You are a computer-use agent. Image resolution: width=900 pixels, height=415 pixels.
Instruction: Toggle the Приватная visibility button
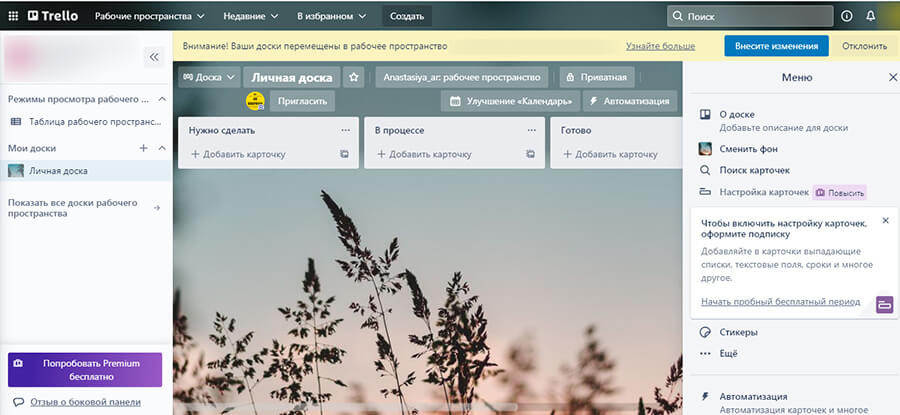tap(598, 77)
